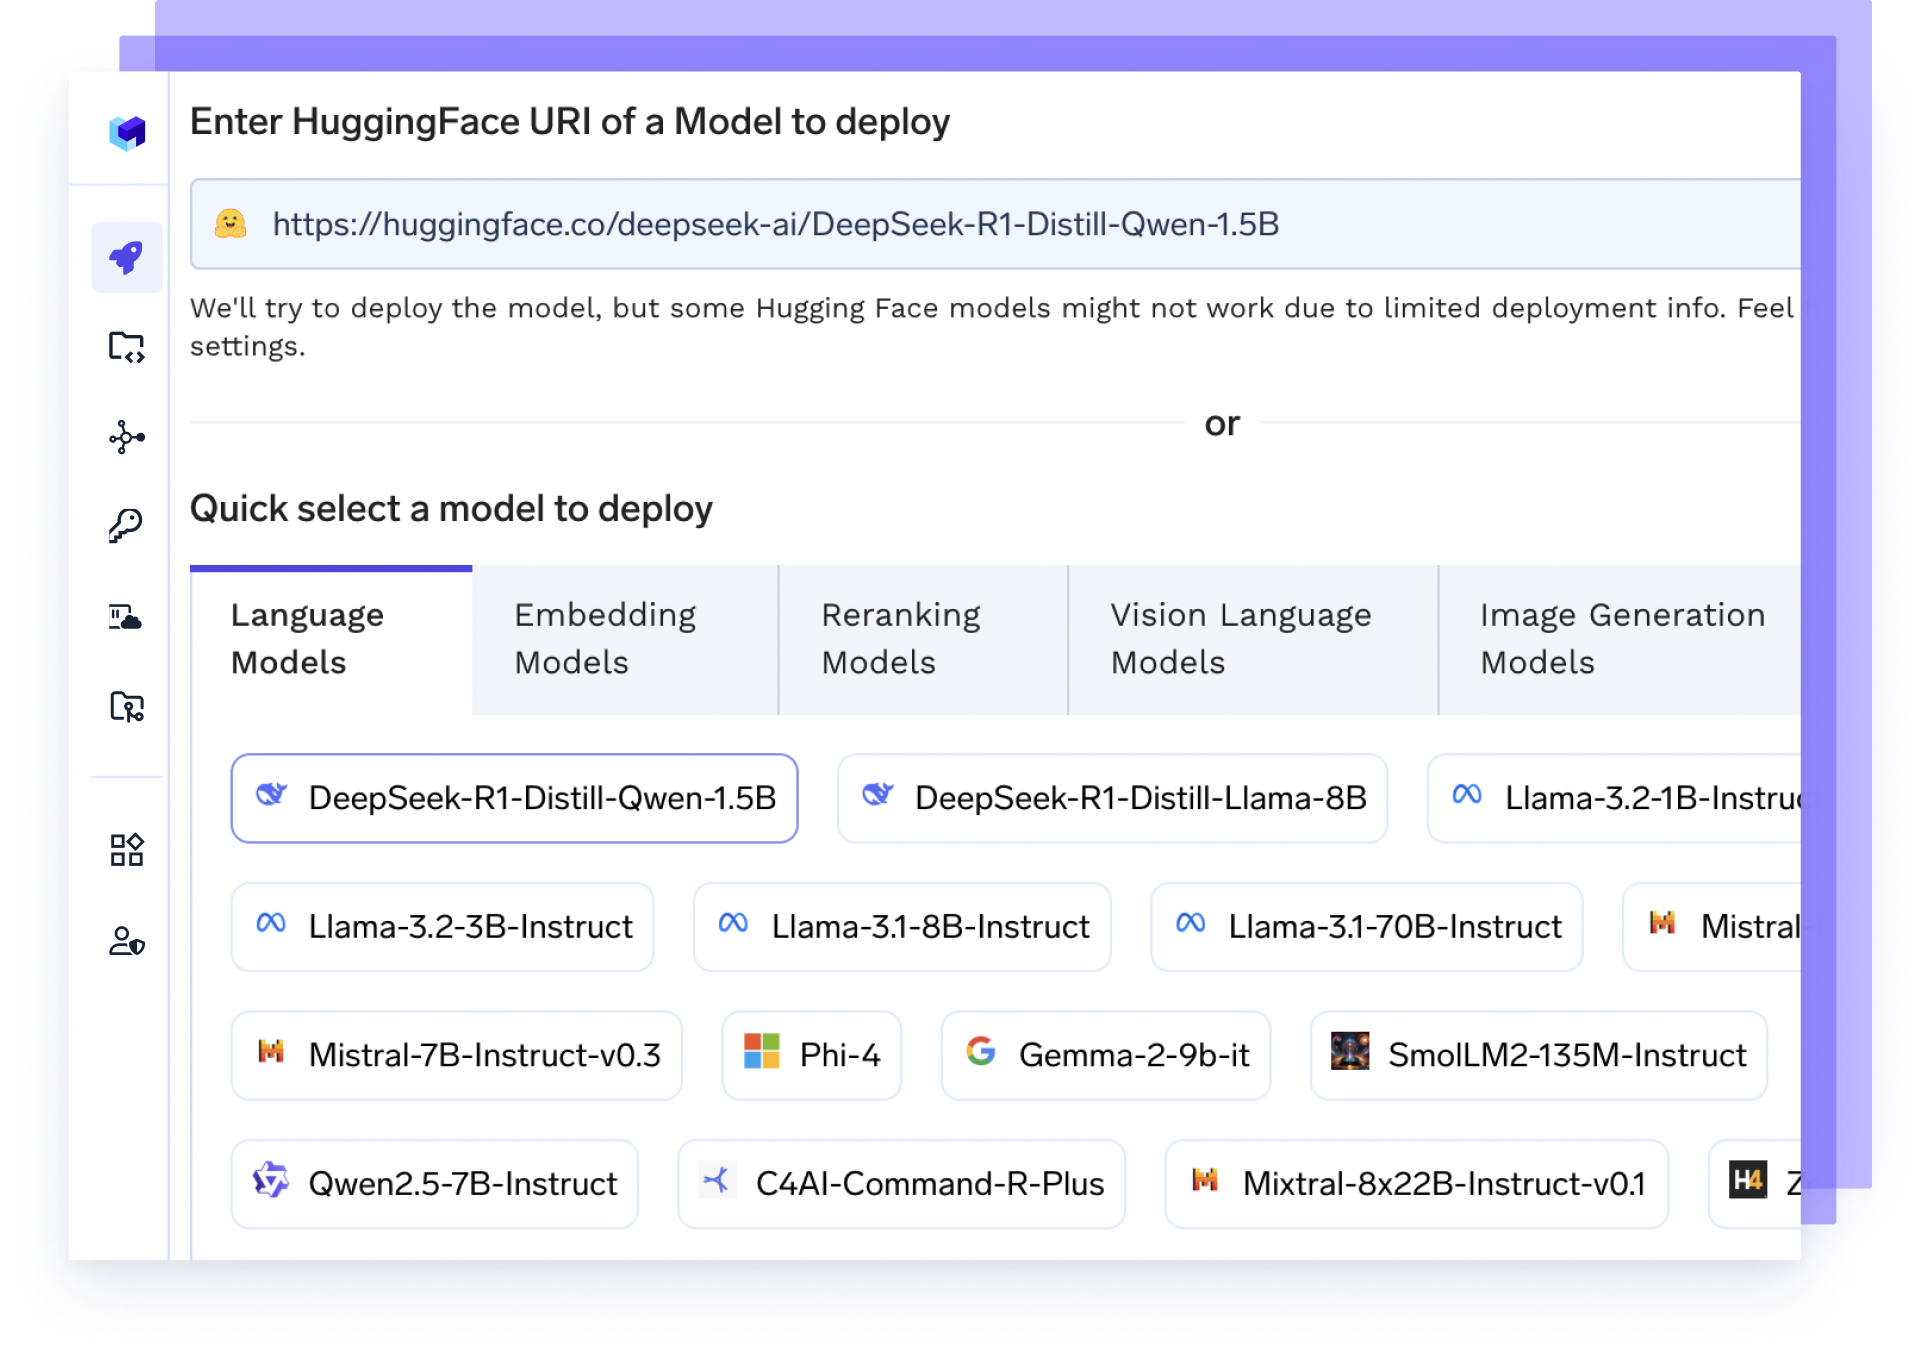Image resolution: width=1929 pixels, height=1357 pixels.
Task: Select C4AI-Command-R-Plus model
Action: click(901, 1184)
